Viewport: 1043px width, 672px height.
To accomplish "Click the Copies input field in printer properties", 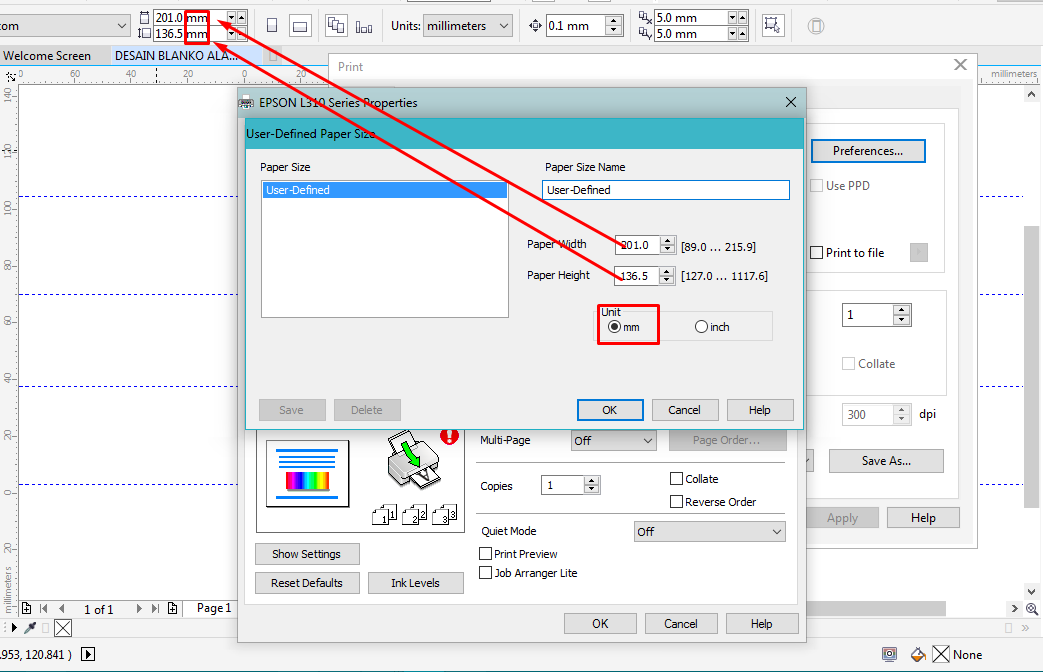I will tap(563, 485).
